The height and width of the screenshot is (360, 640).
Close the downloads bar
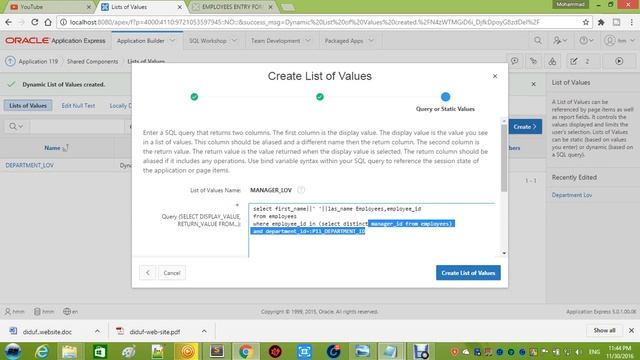pos(631,330)
